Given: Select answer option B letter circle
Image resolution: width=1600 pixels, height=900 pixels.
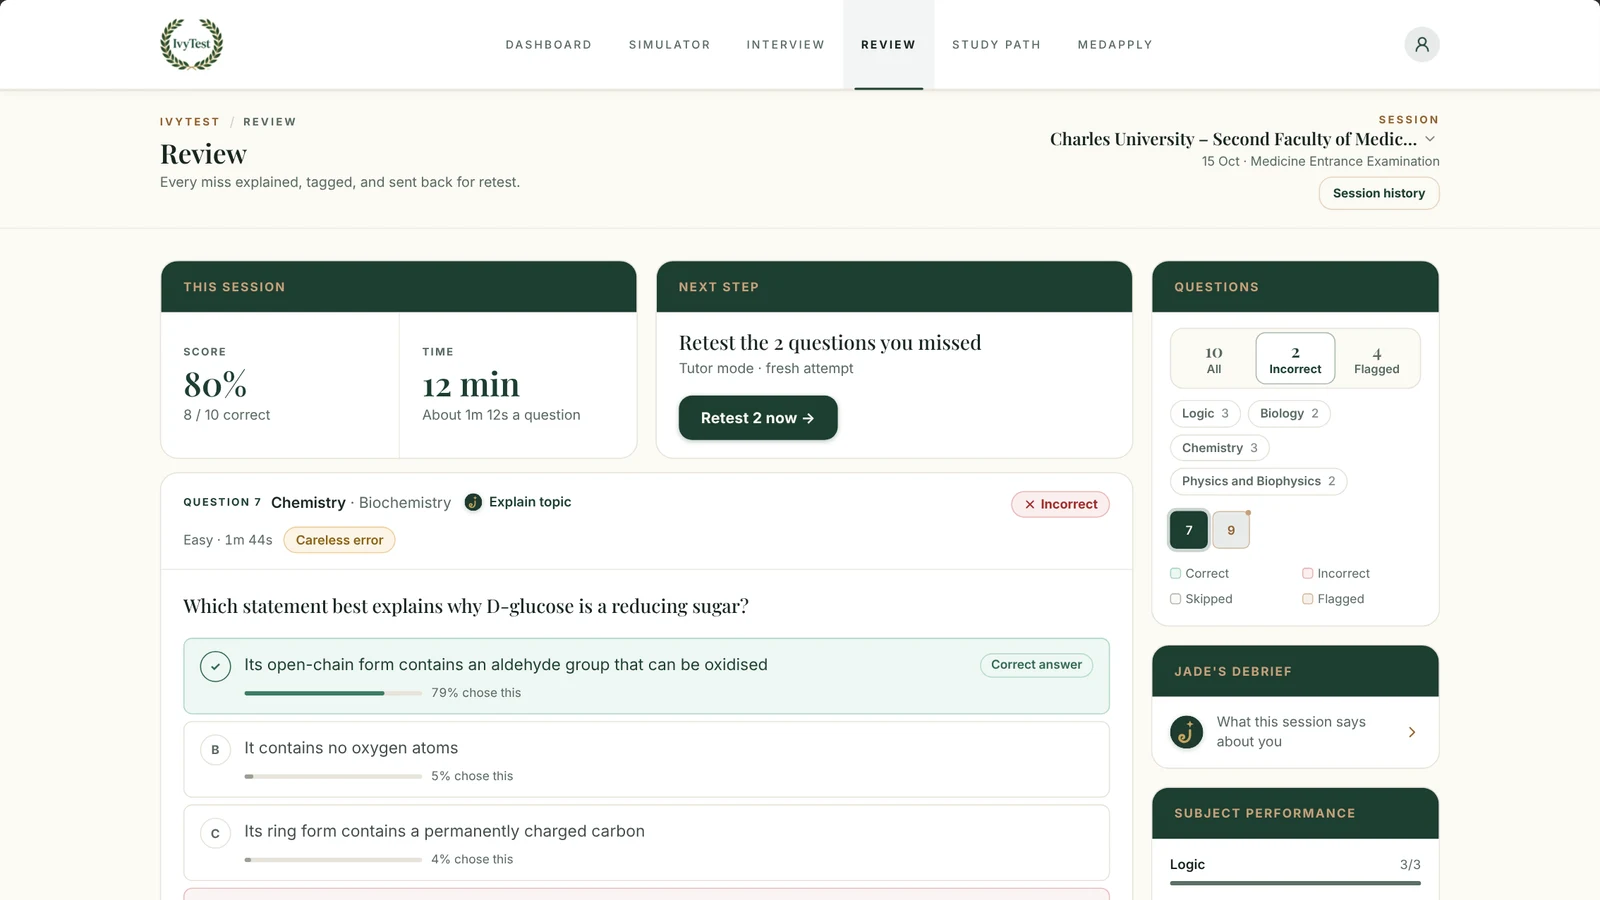Looking at the screenshot, I should 215,750.
